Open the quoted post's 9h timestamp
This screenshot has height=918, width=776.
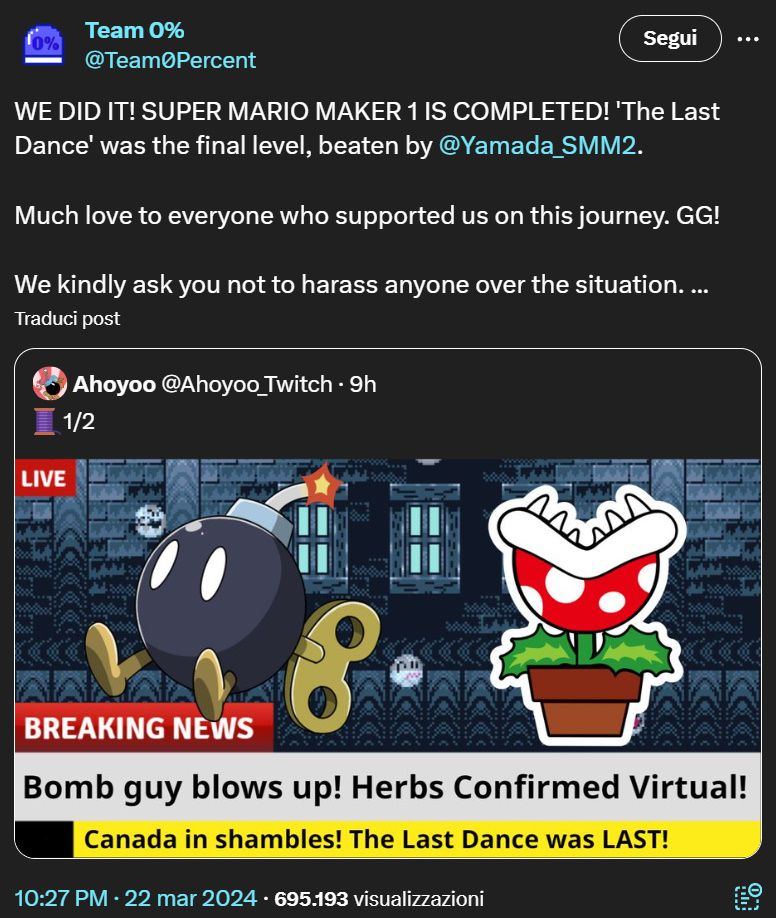(x=363, y=385)
